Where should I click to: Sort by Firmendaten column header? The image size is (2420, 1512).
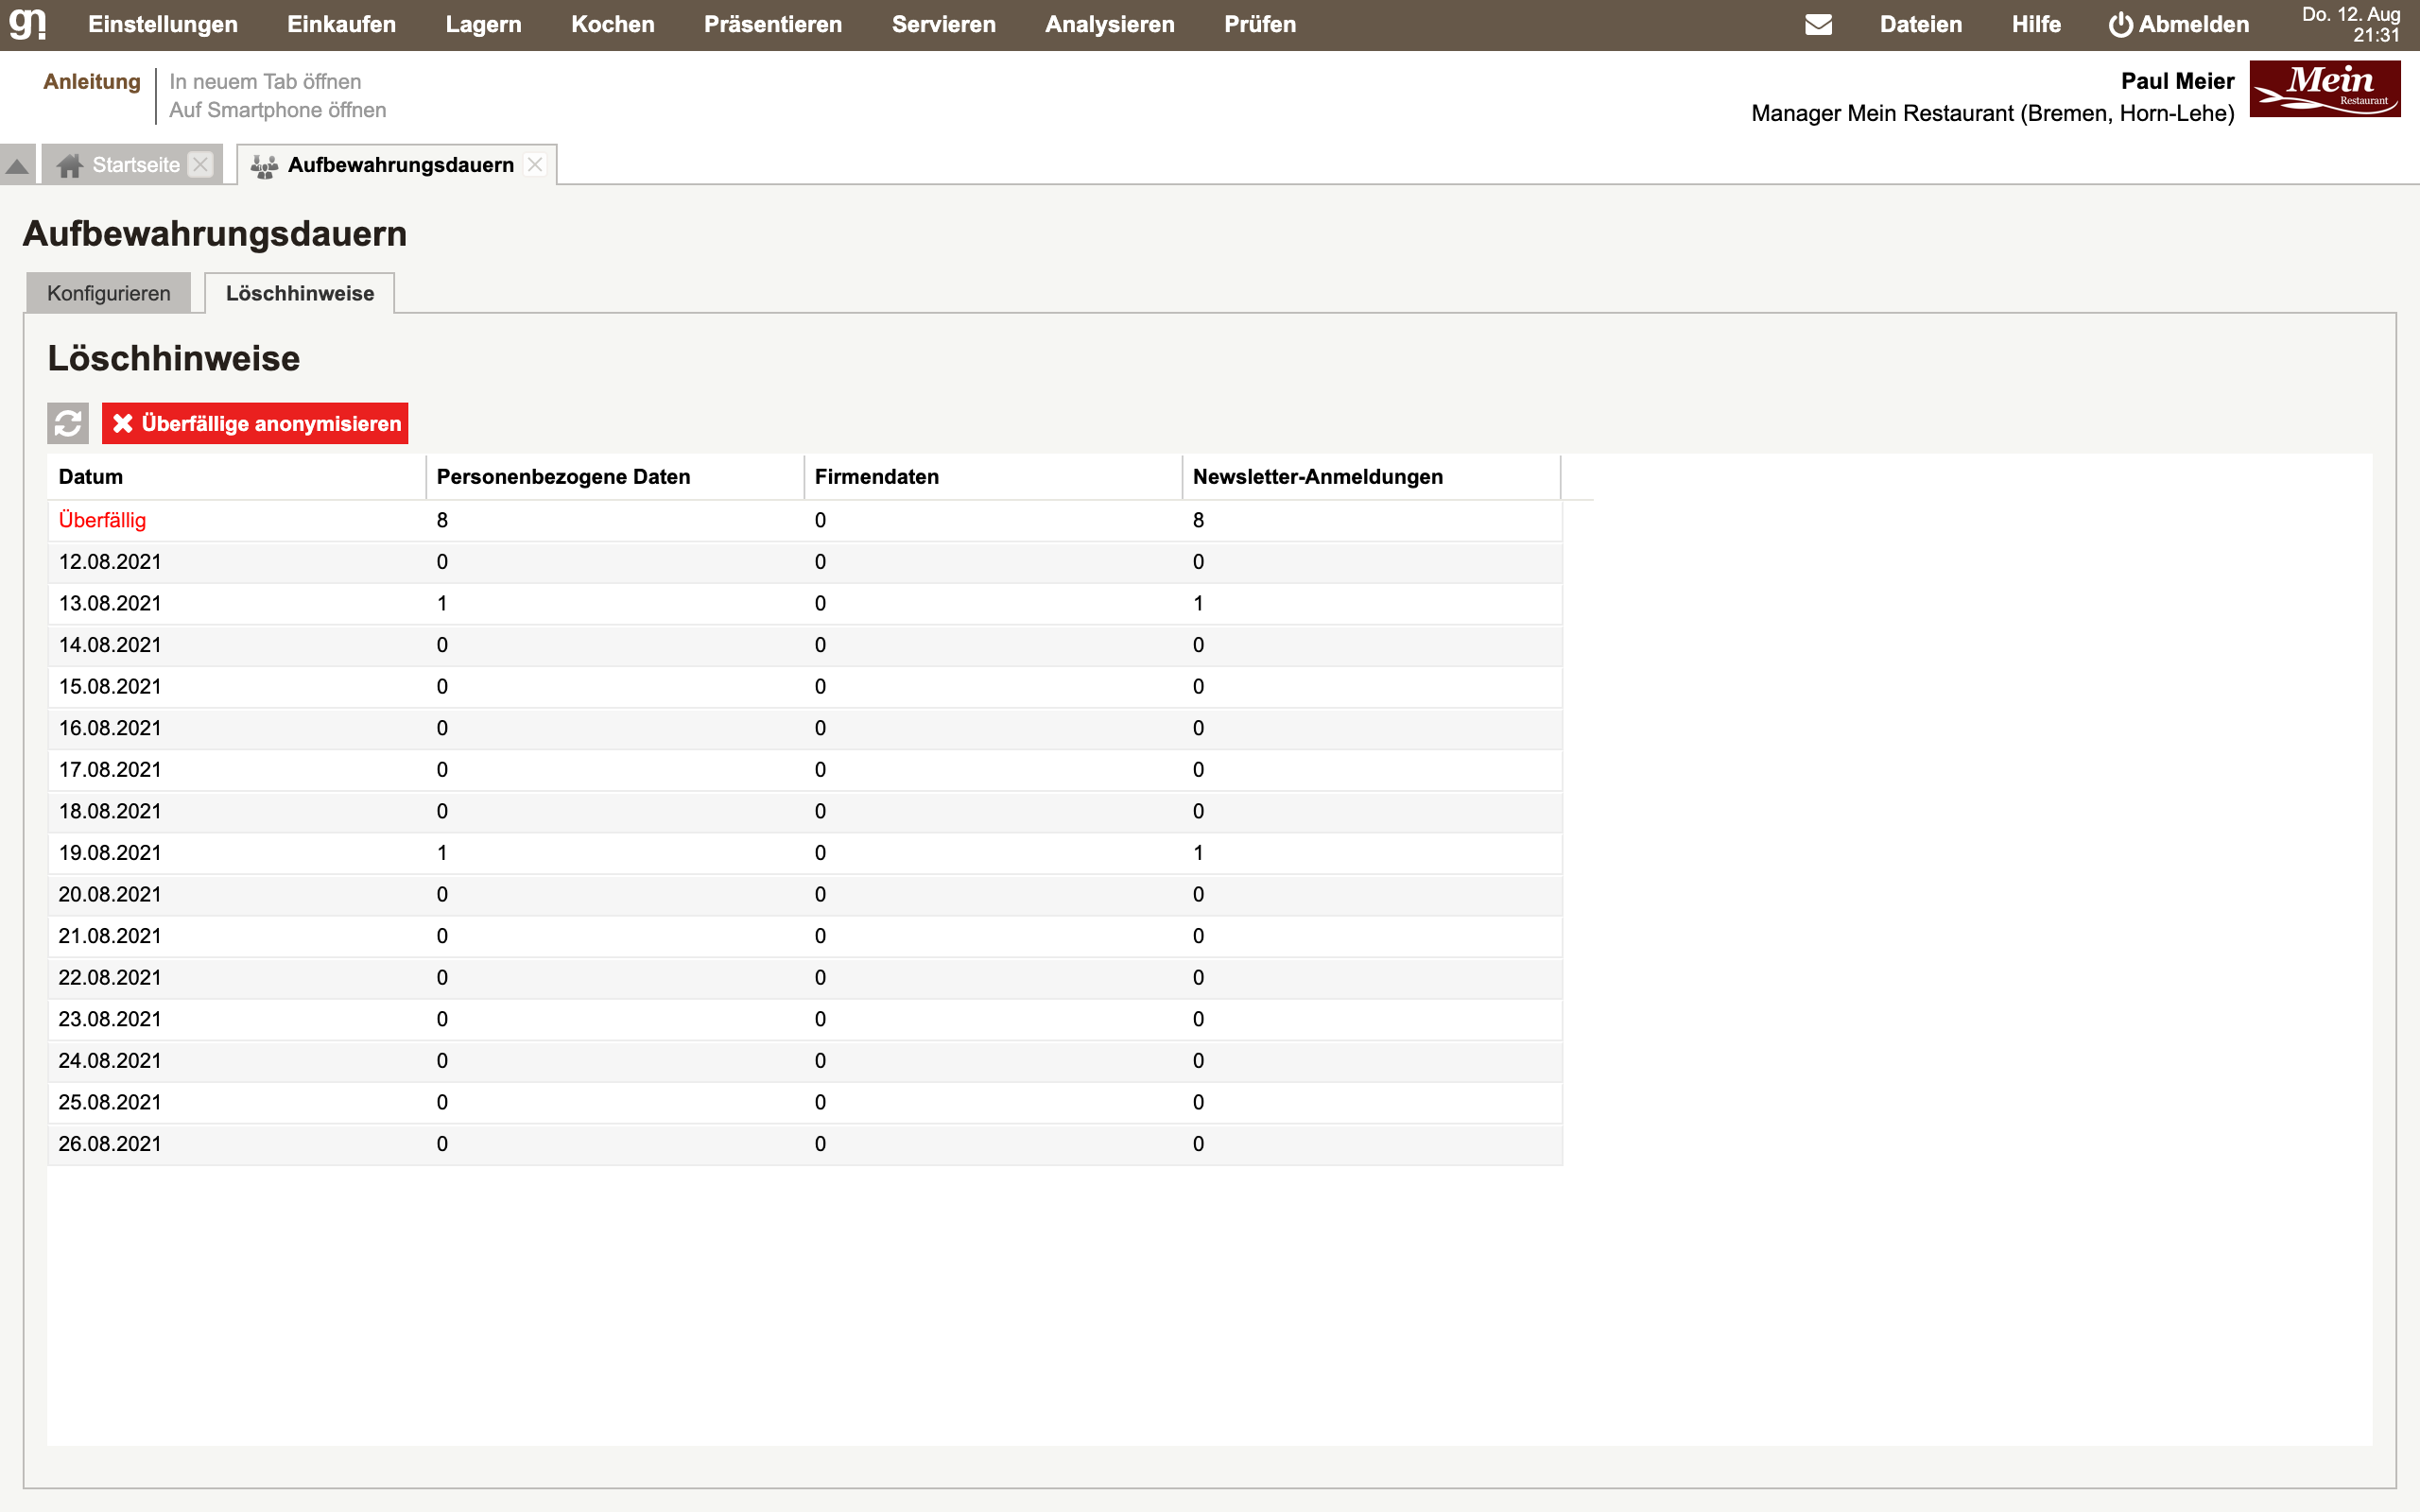tap(993, 477)
